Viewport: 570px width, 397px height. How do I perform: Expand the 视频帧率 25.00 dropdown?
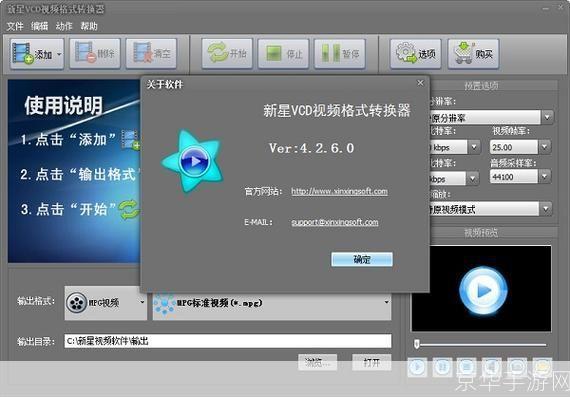(544, 147)
